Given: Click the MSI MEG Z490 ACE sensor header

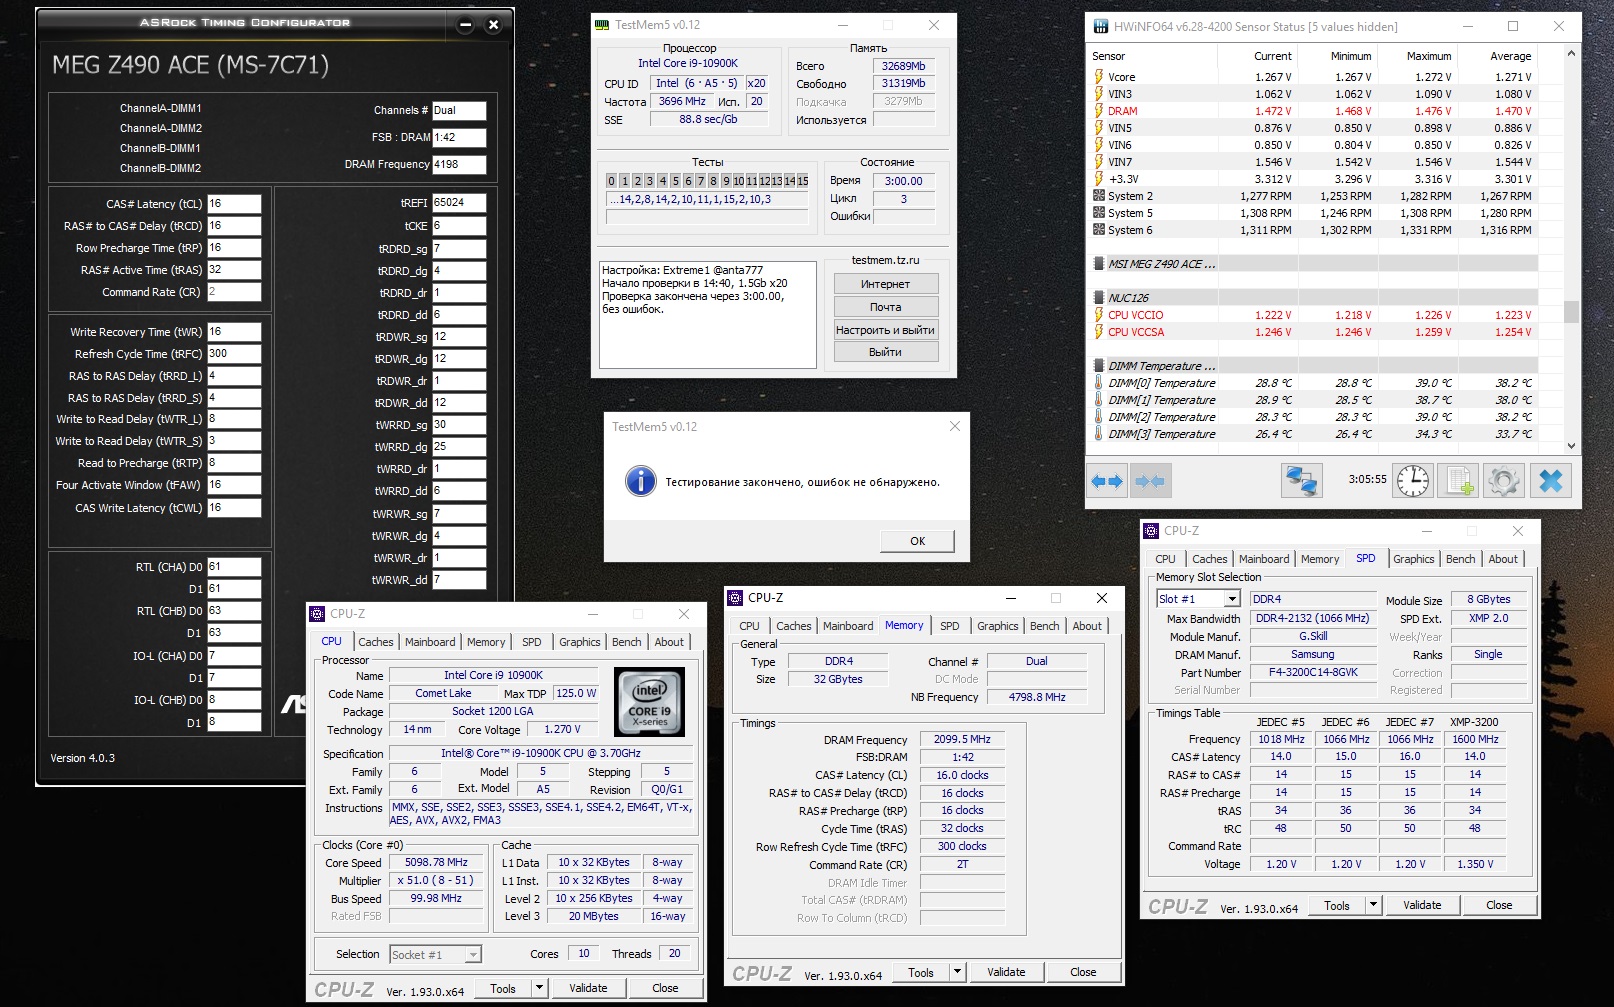Looking at the screenshot, I should [x=1313, y=264].
